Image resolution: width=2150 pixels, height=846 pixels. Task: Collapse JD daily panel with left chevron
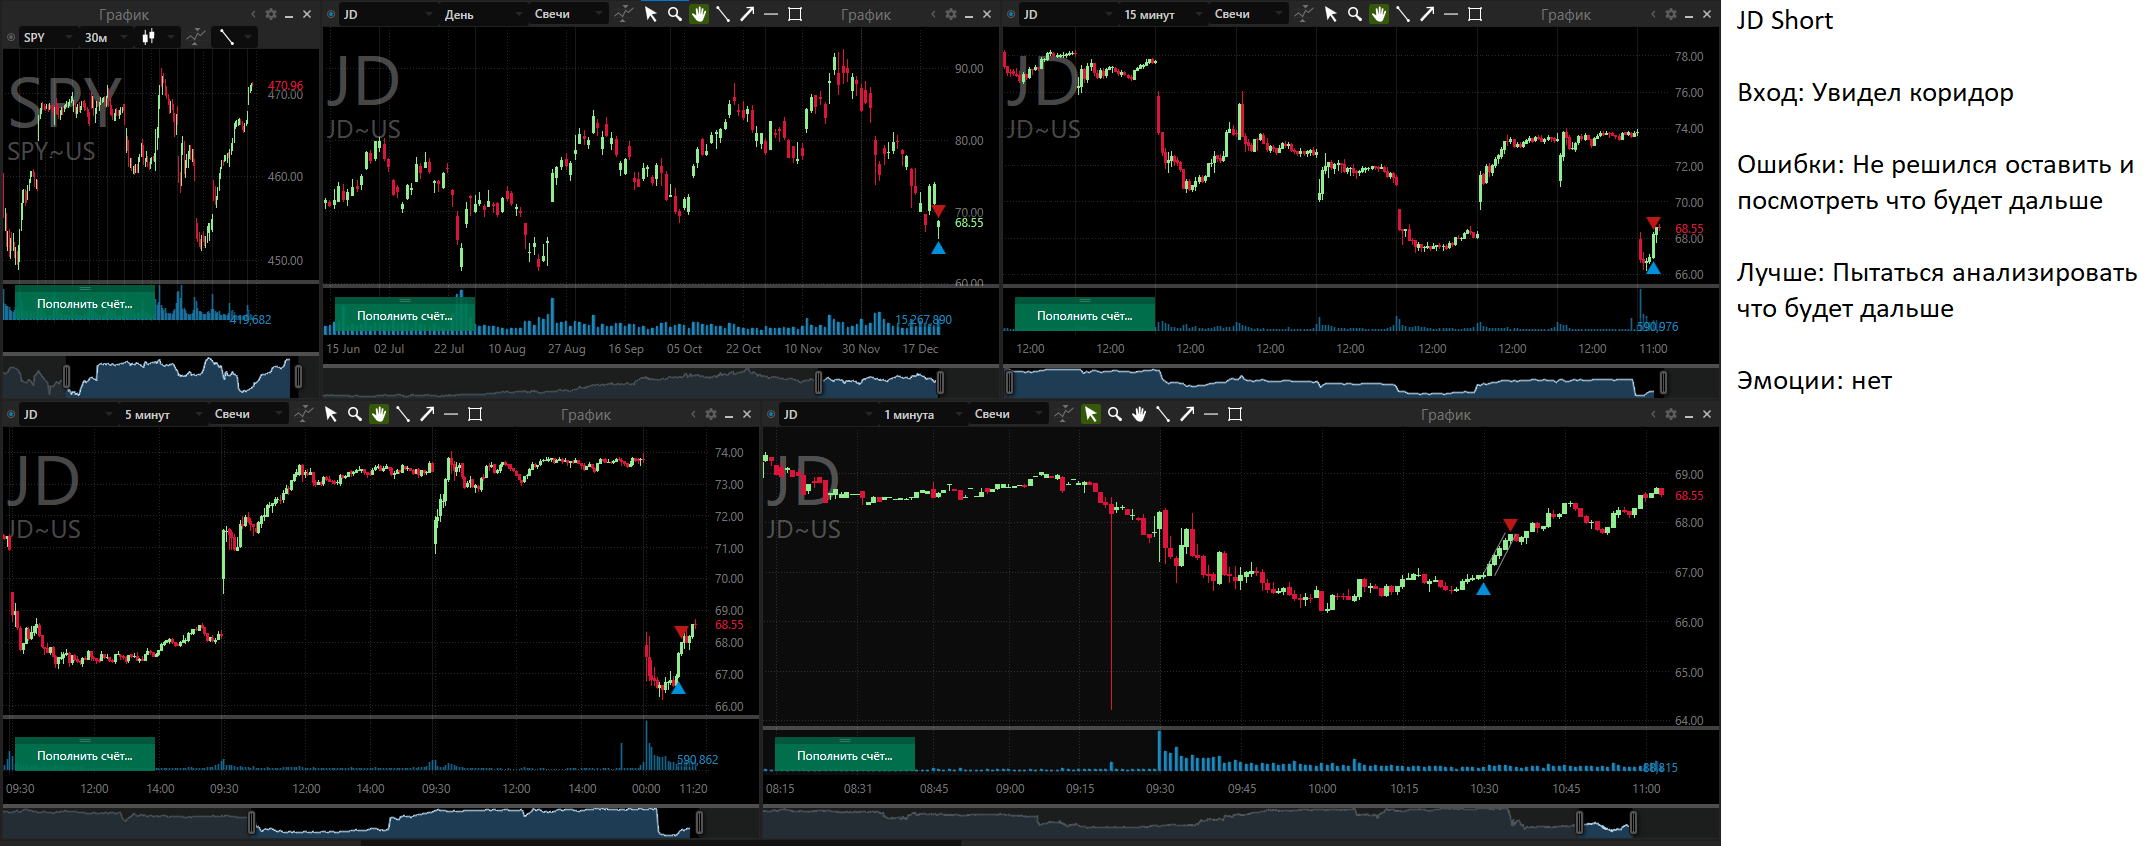click(933, 14)
